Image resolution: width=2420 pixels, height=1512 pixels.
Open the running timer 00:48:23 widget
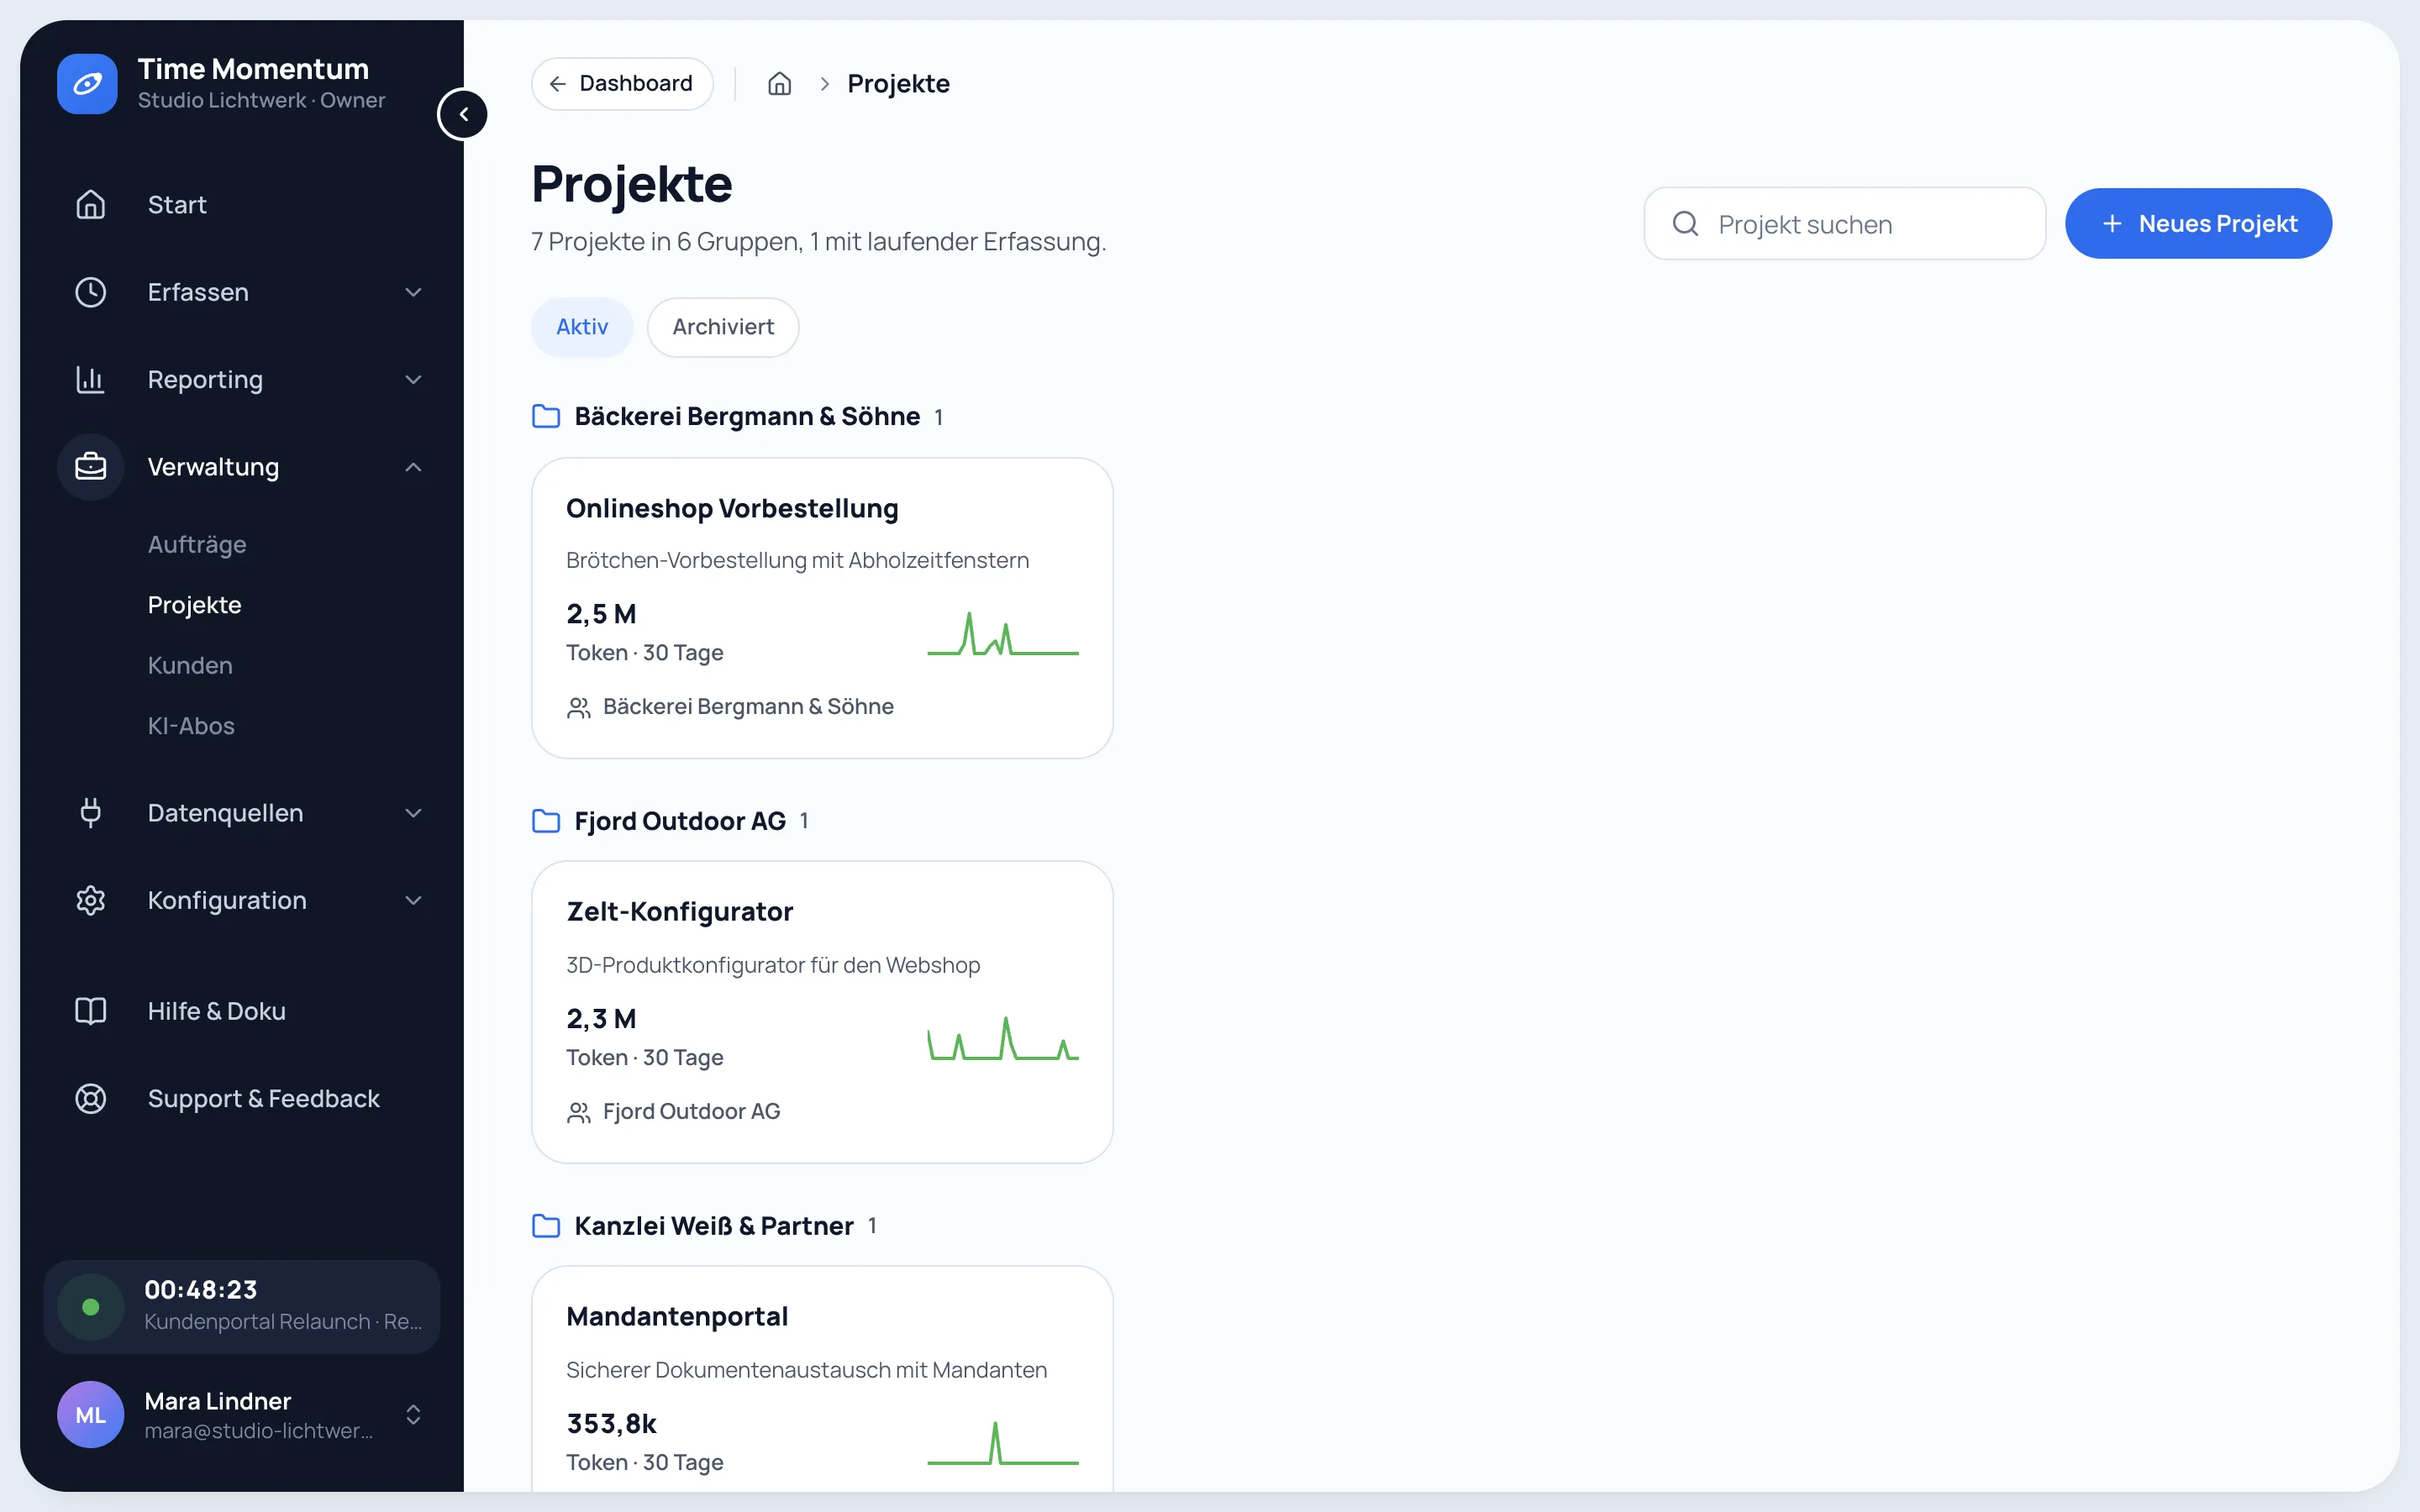coord(242,1307)
